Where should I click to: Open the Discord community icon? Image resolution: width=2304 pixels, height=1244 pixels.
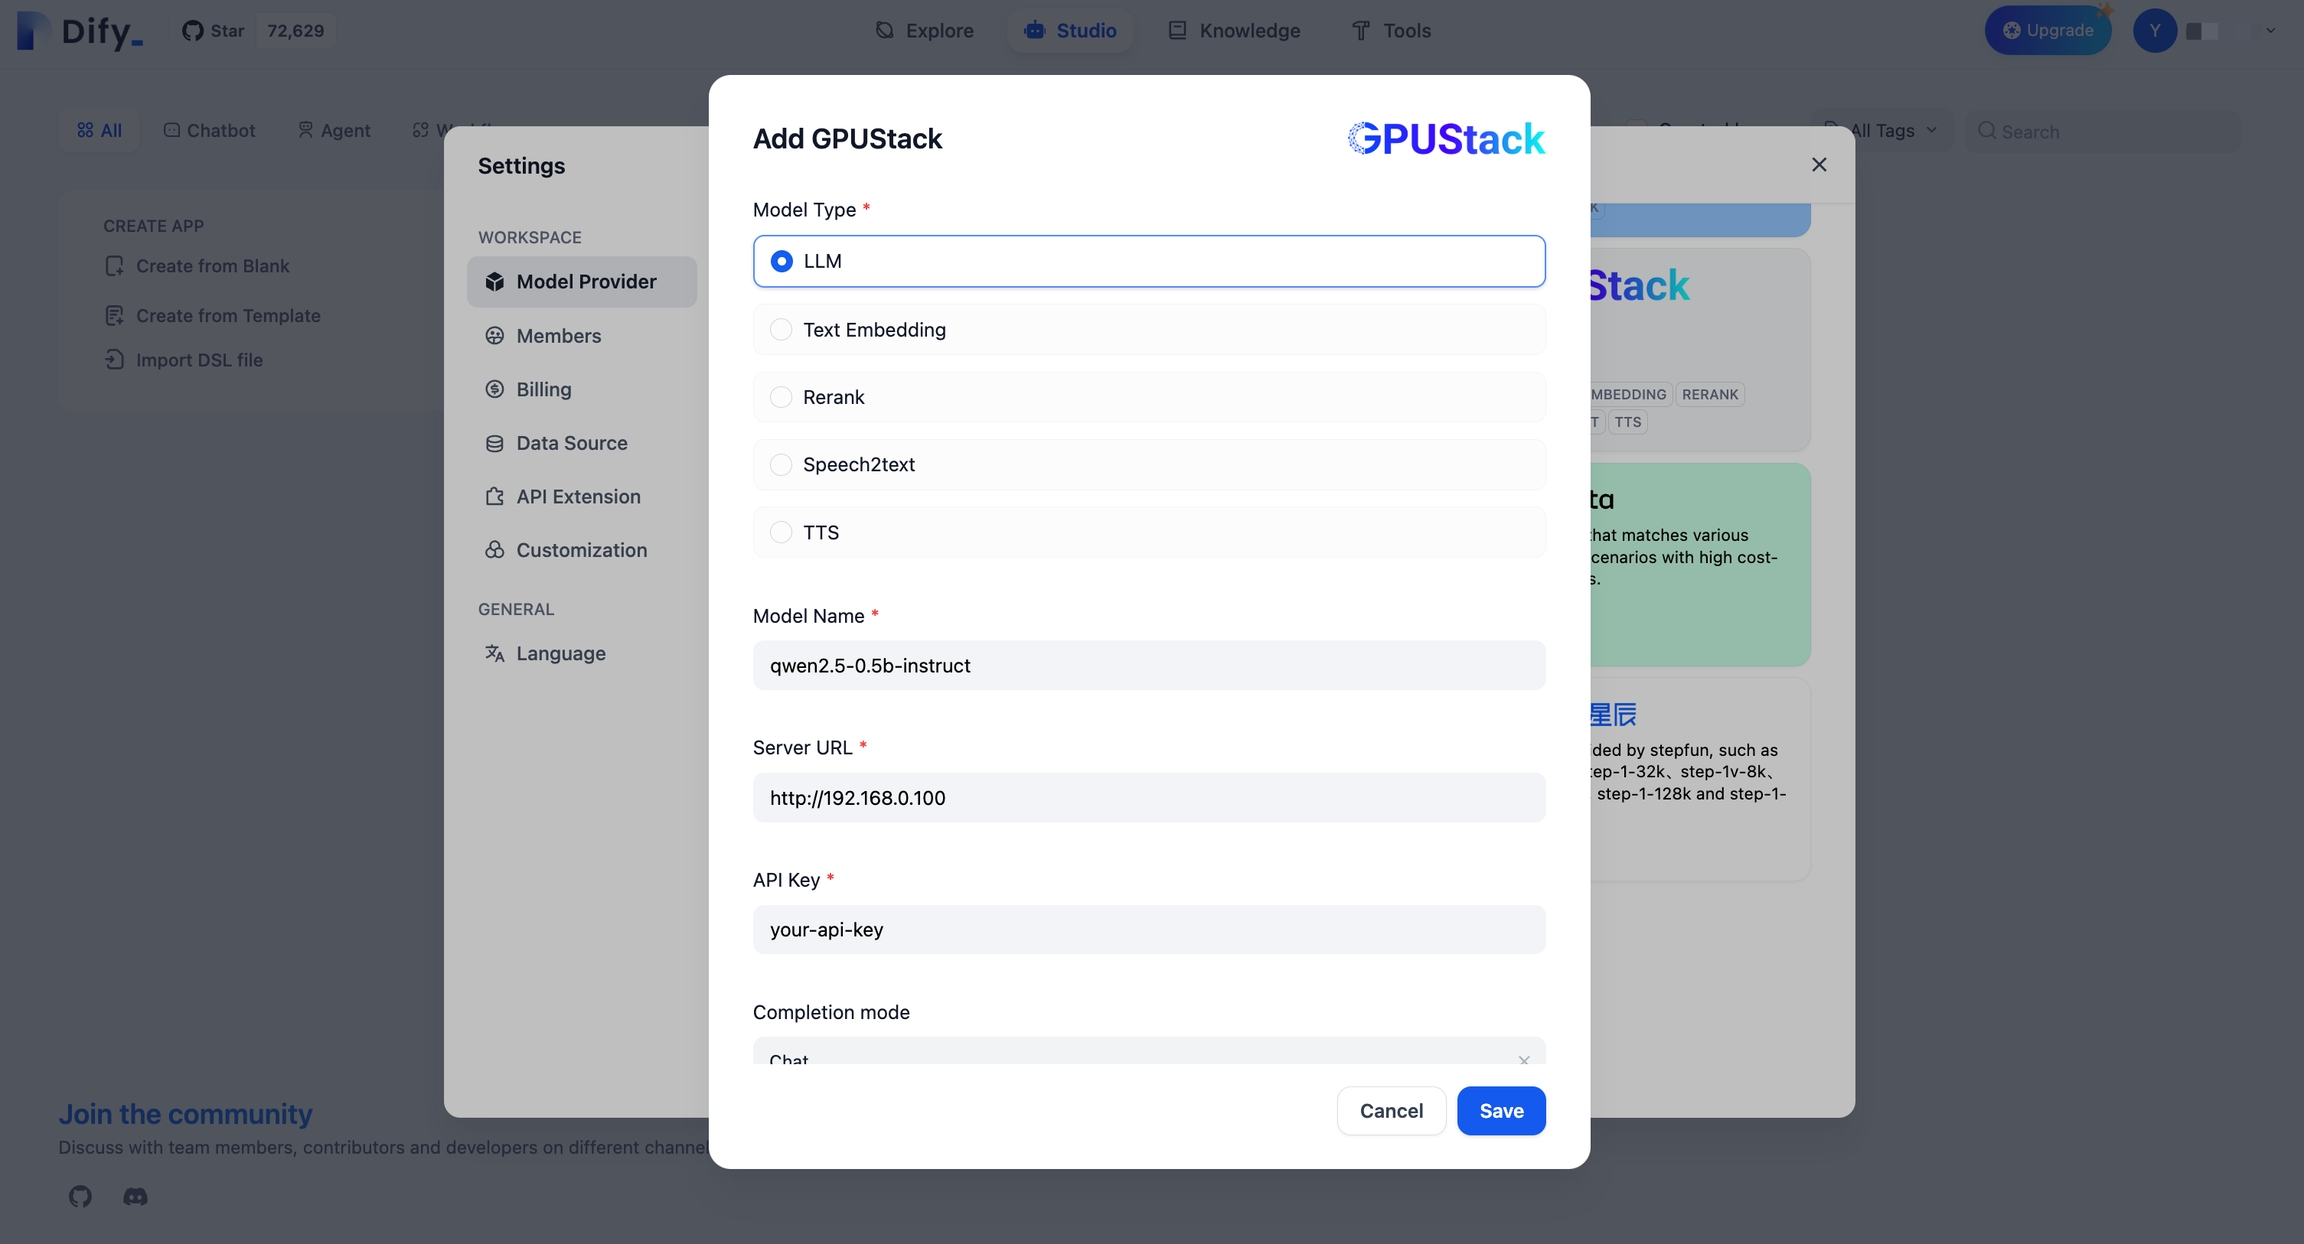tap(135, 1196)
